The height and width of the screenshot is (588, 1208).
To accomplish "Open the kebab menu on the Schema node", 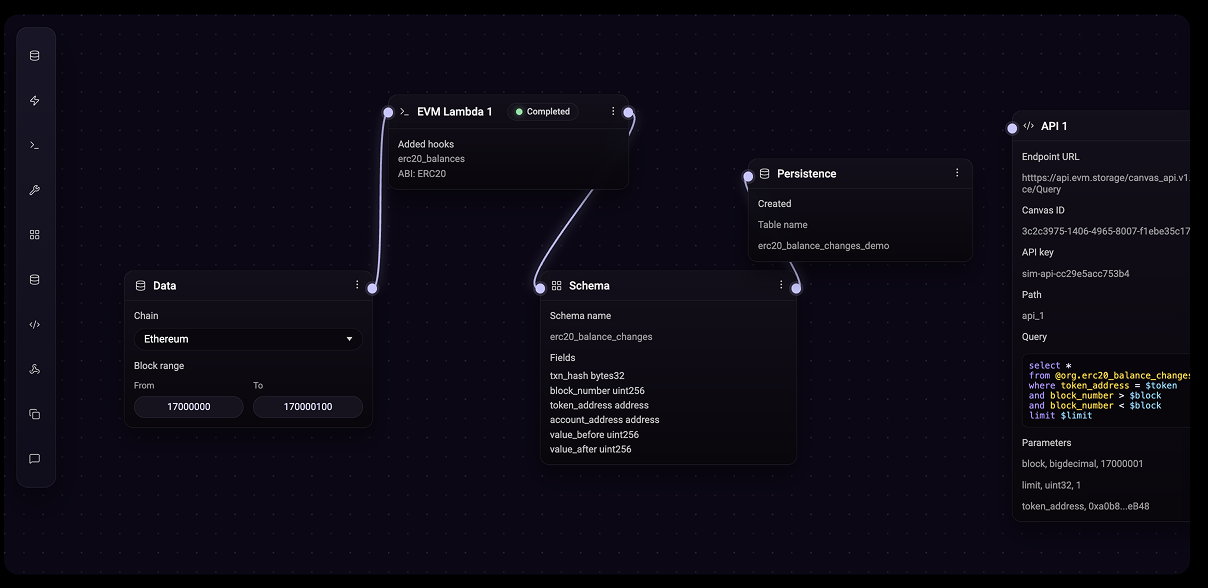I will coord(781,285).
